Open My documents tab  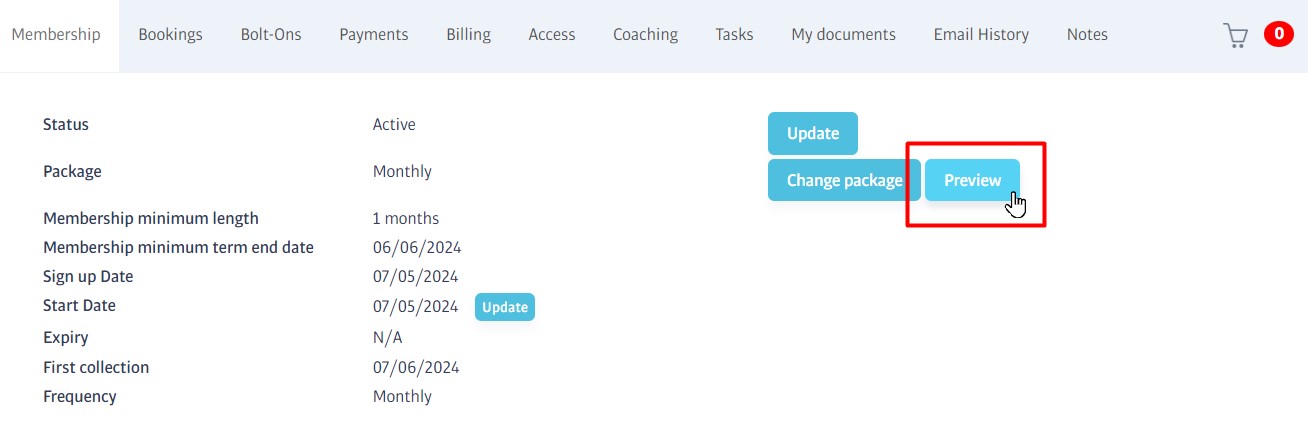tap(843, 35)
